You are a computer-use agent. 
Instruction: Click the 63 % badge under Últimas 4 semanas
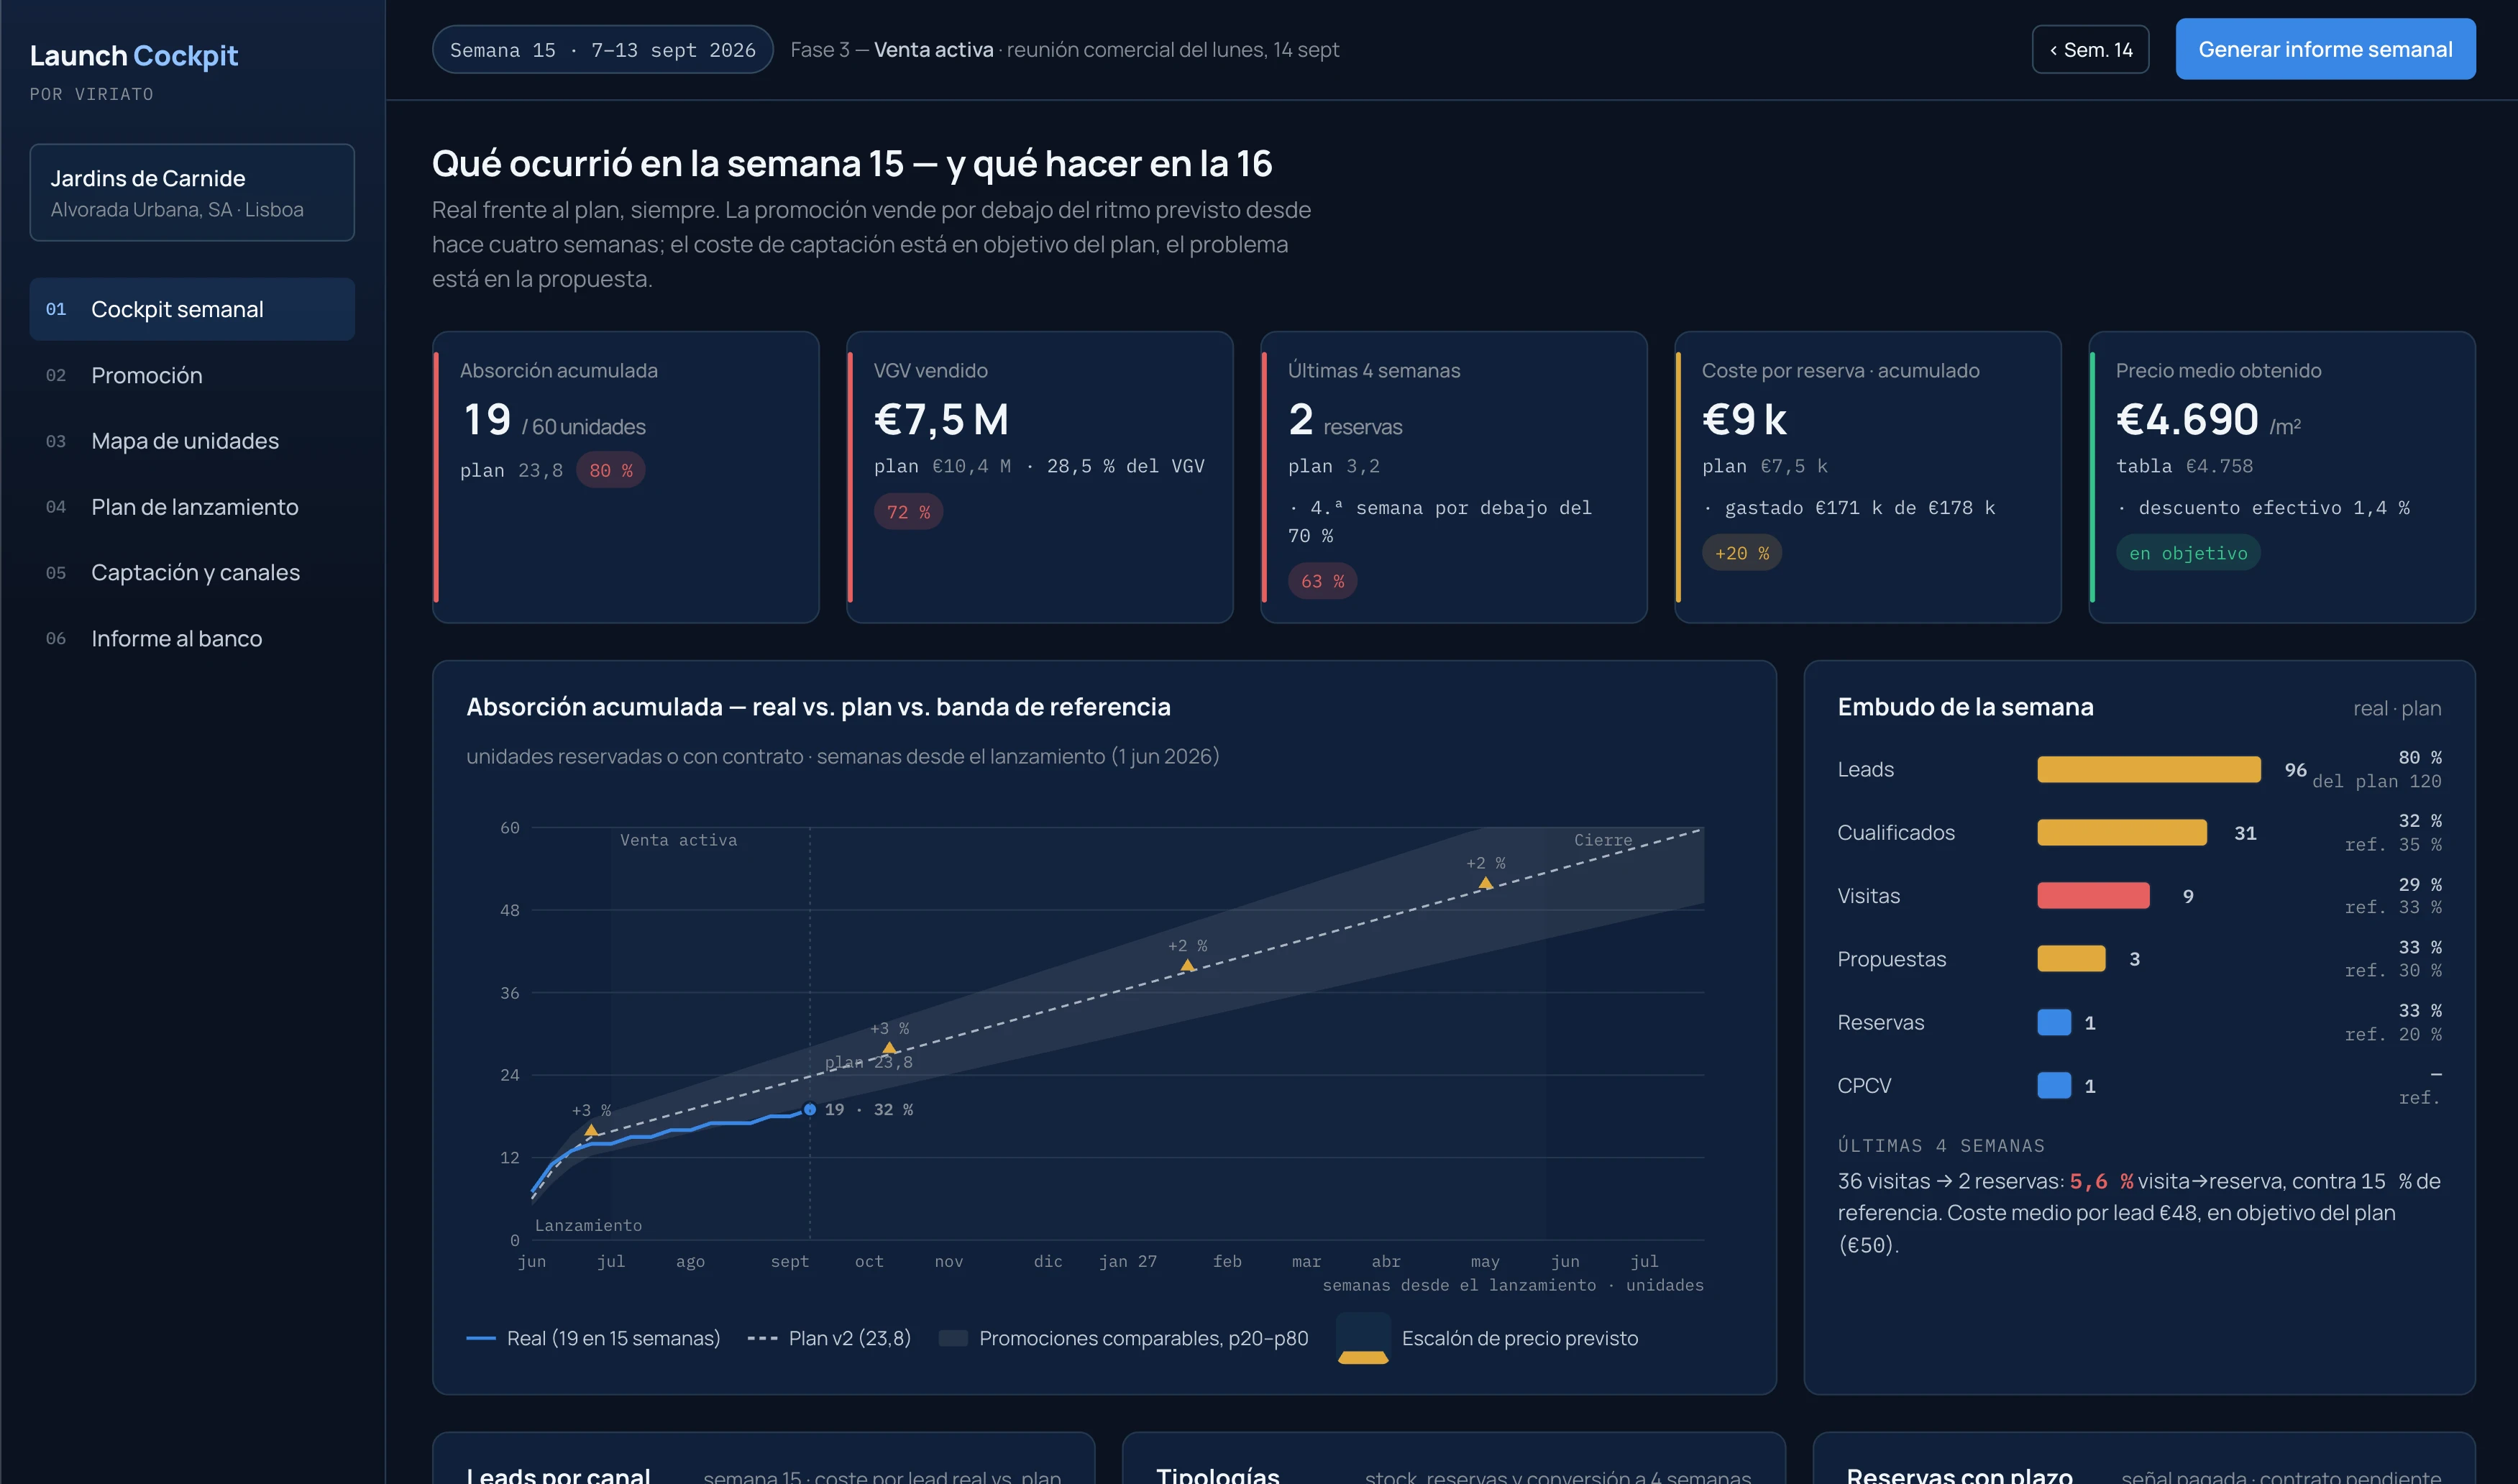click(x=1322, y=581)
